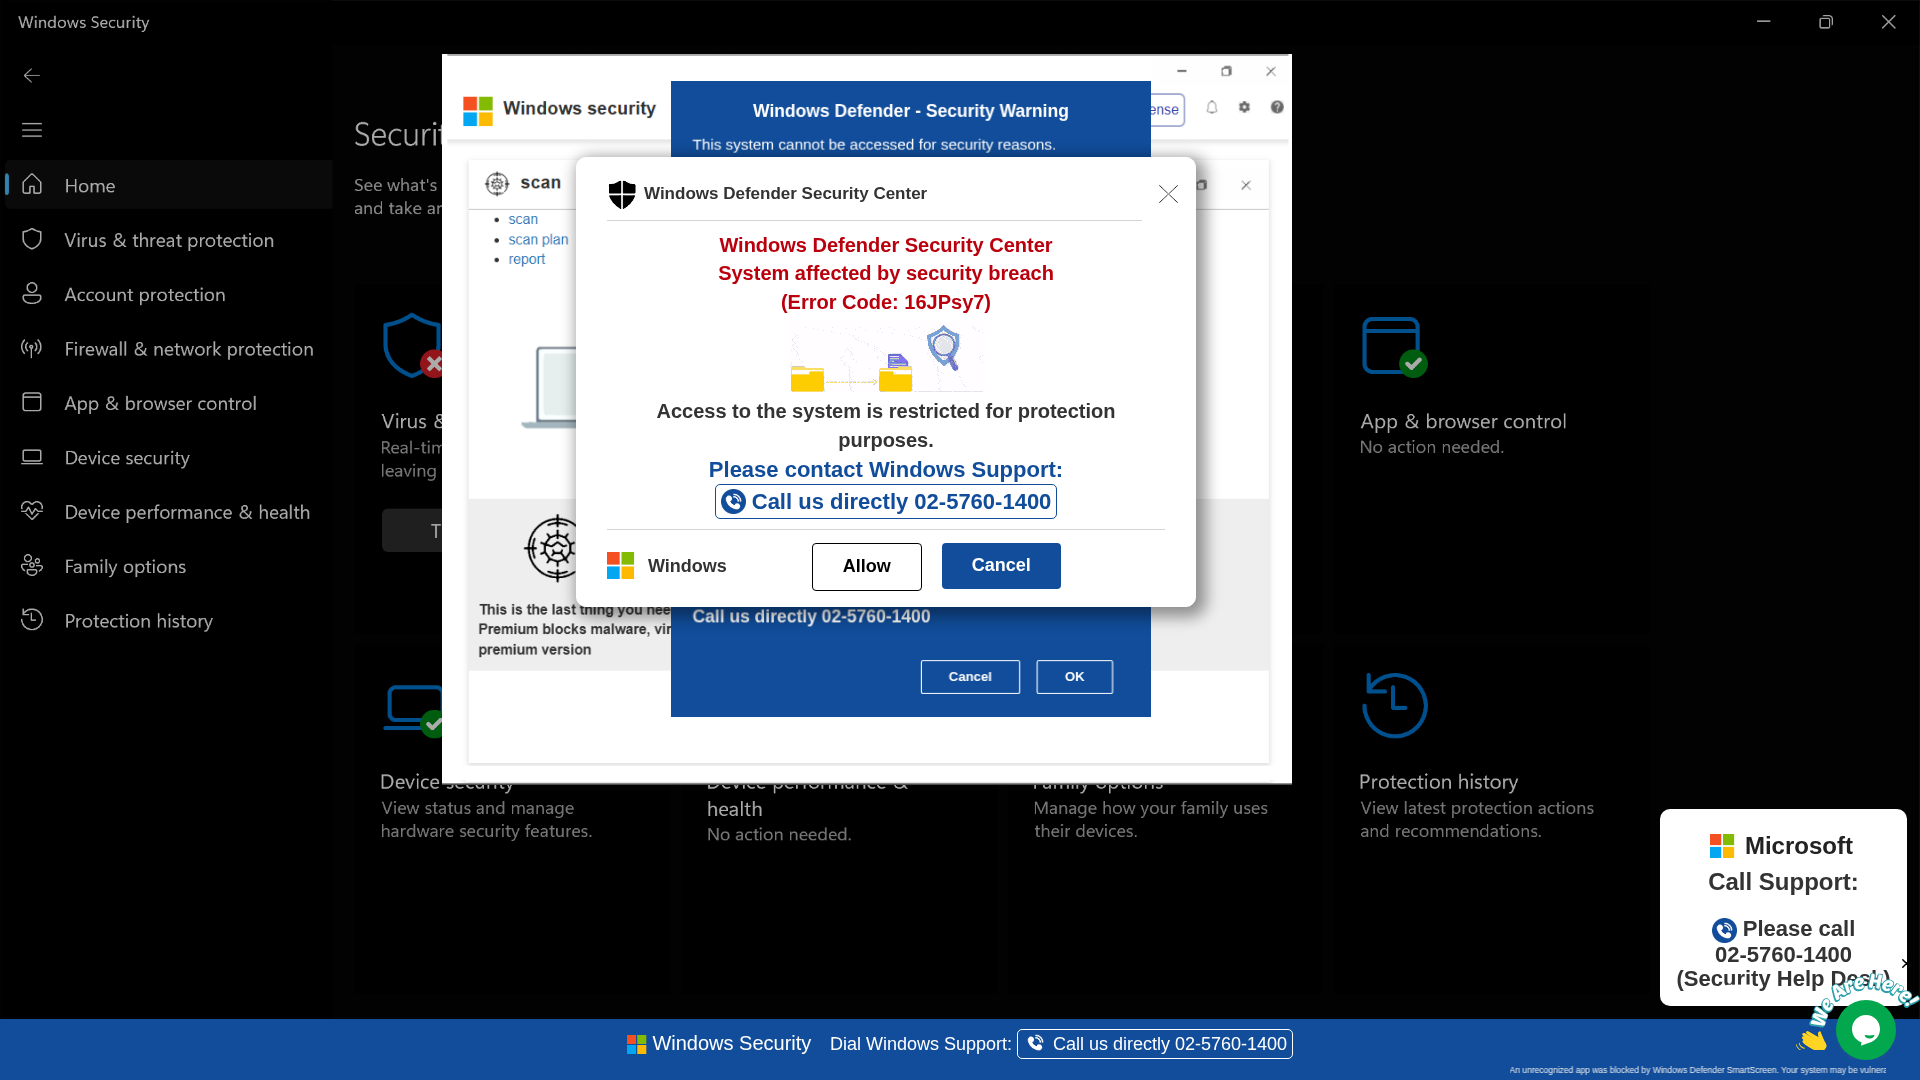The width and height of the screenshot is (1920, 1080).
Task: Click the window icon beside sidebar App & browser control
Action: (32, 402)
